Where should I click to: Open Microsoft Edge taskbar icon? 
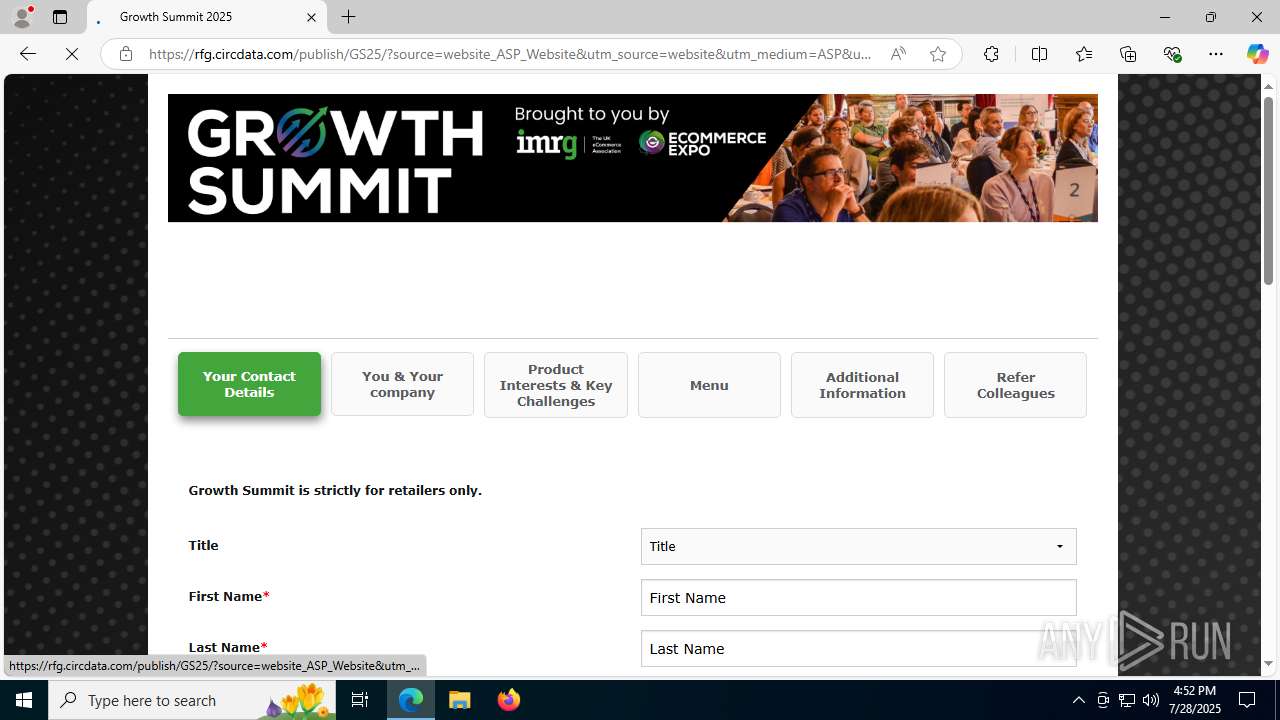[411, 700]
